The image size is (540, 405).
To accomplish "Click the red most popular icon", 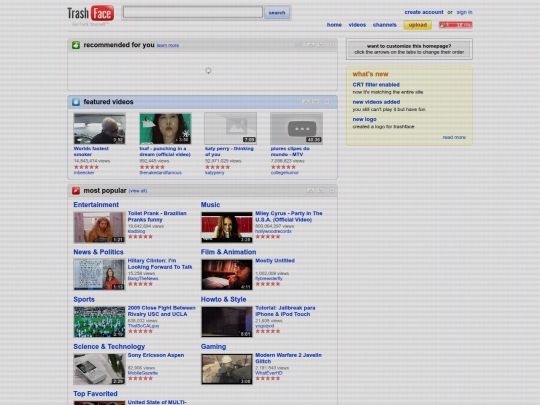I will click(x=76, y=190).
